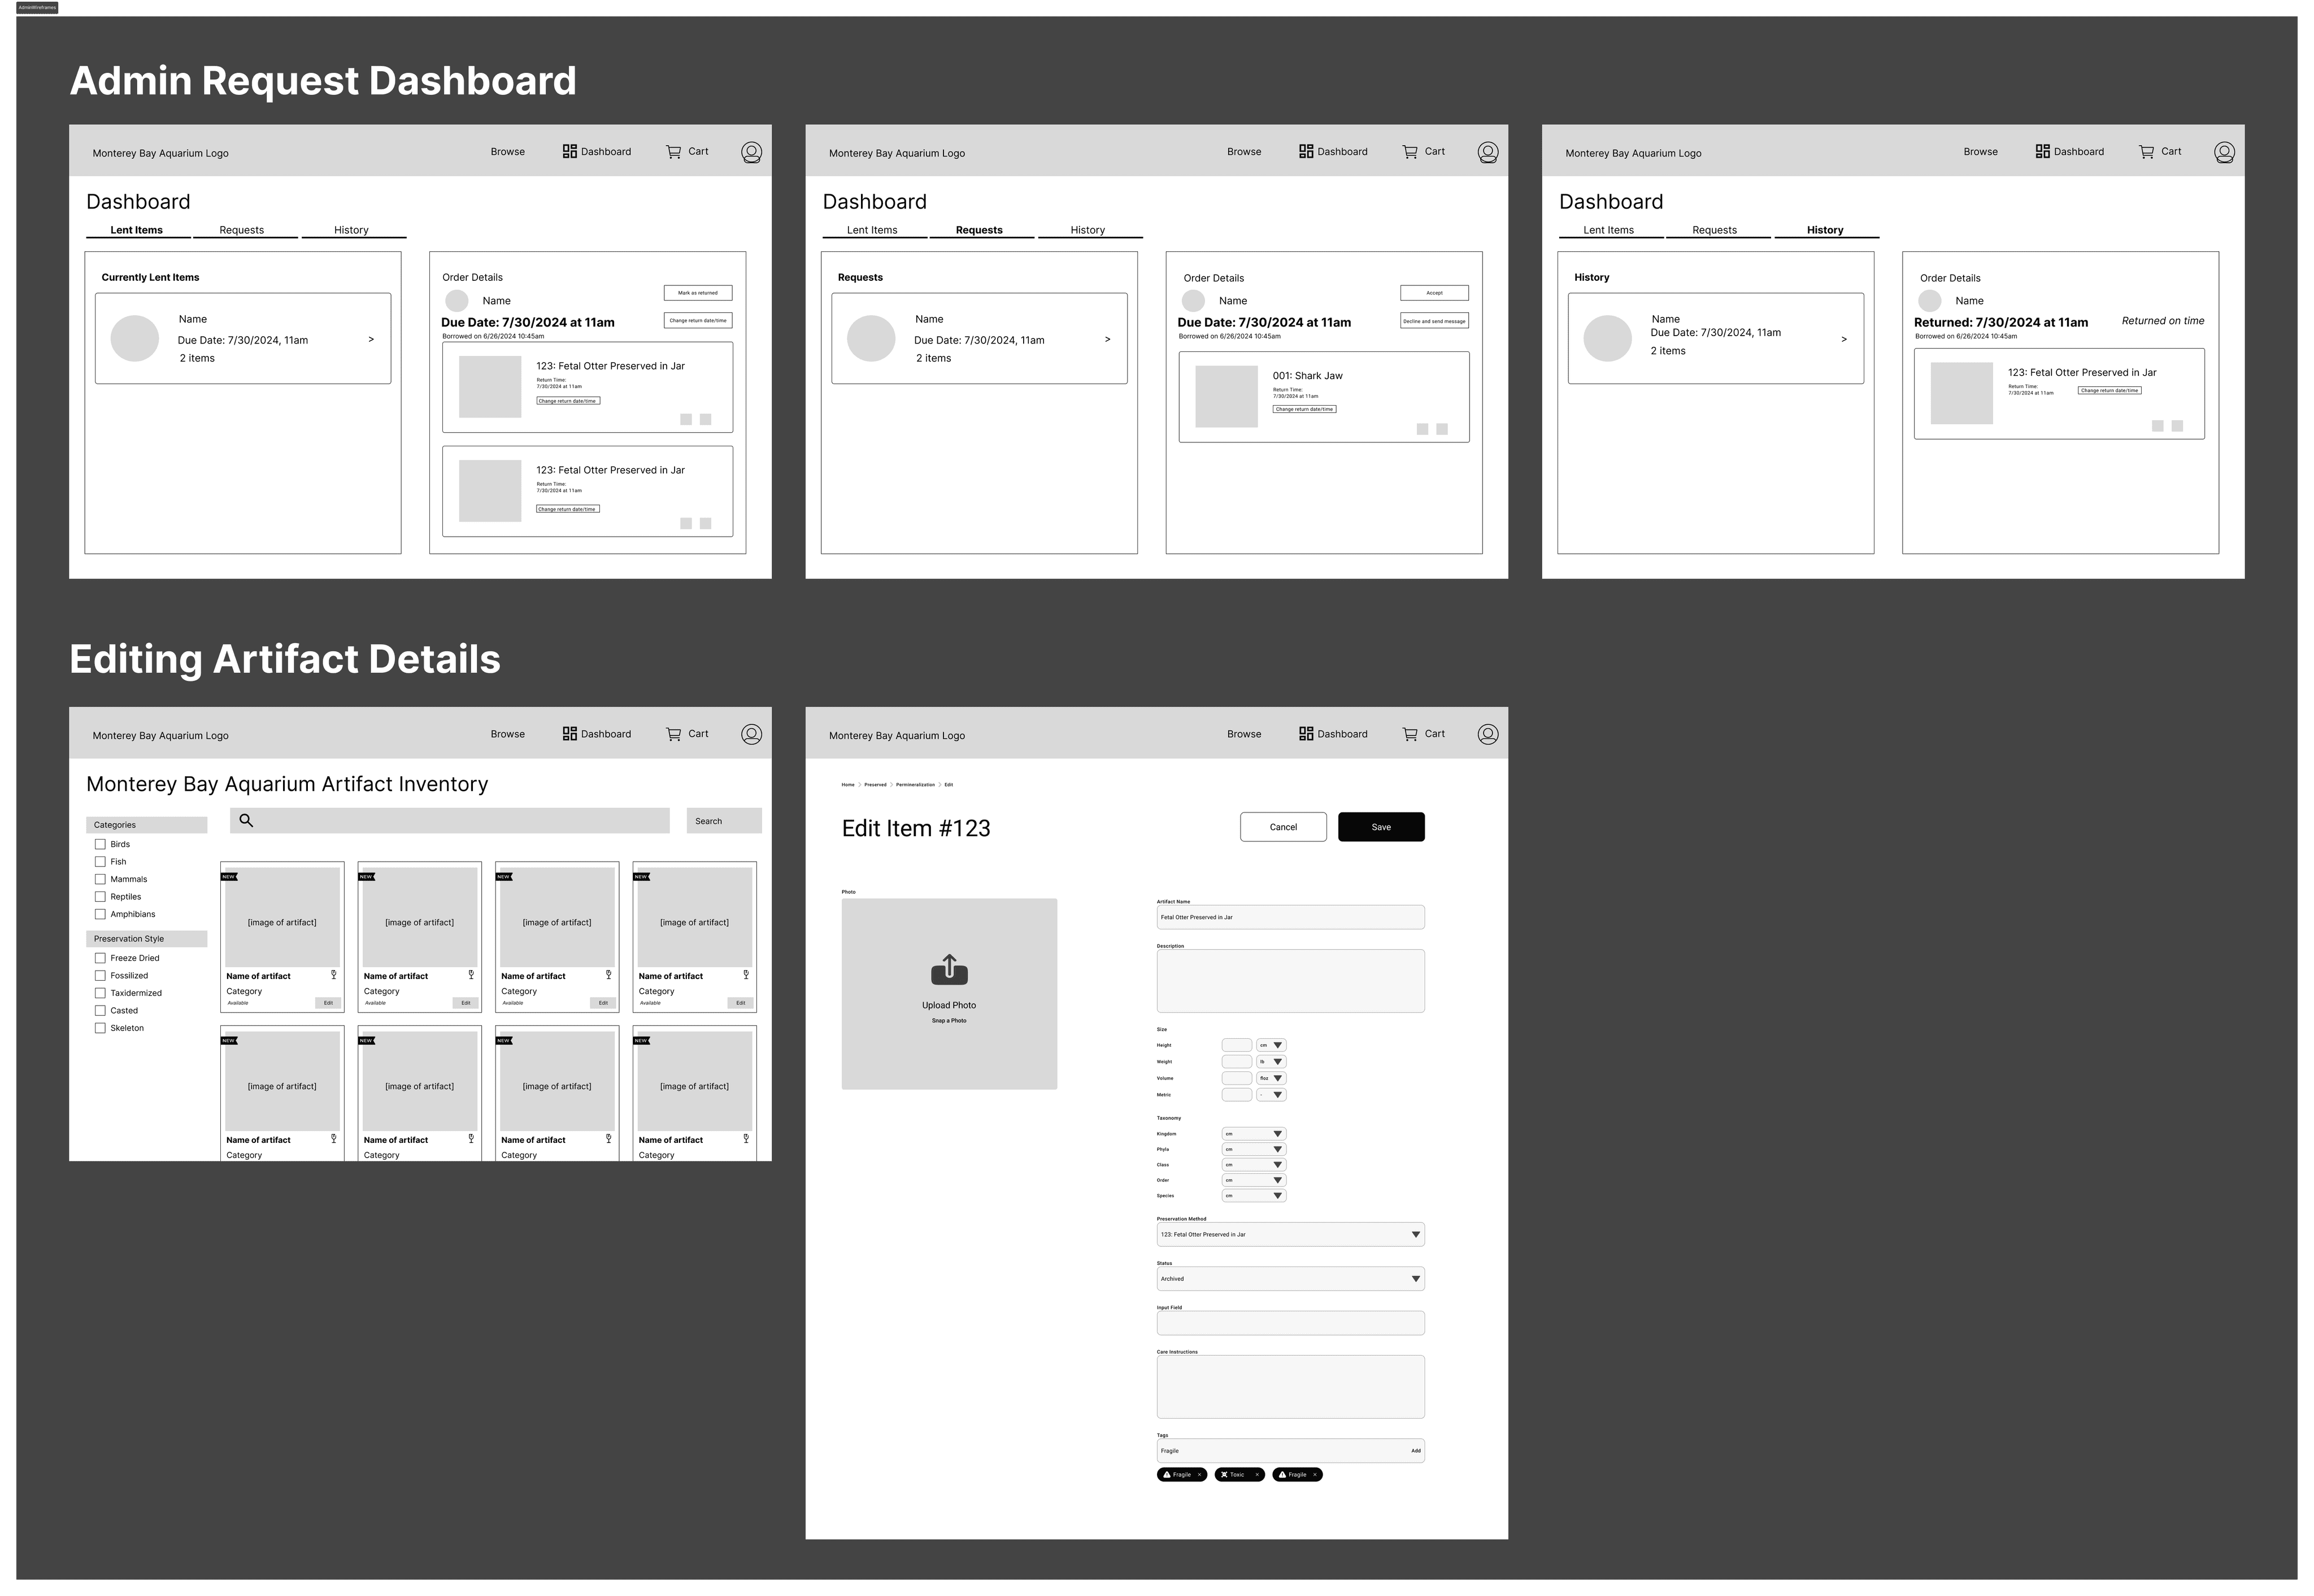Viewport: 2314px width, 1596px height.
Task: Click cart icon on Artifact Inventory page header
Action: click(673, 734)
